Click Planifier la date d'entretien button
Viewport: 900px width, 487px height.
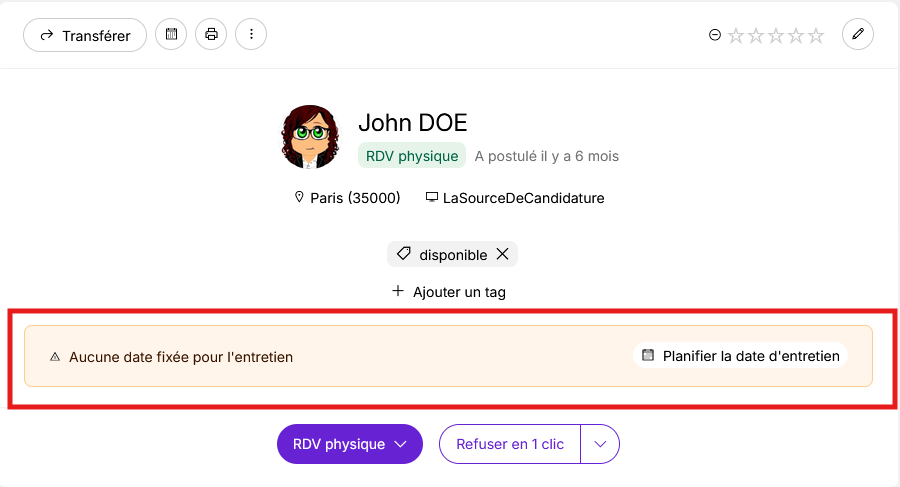pyautogui.click(x=740, y=356)
